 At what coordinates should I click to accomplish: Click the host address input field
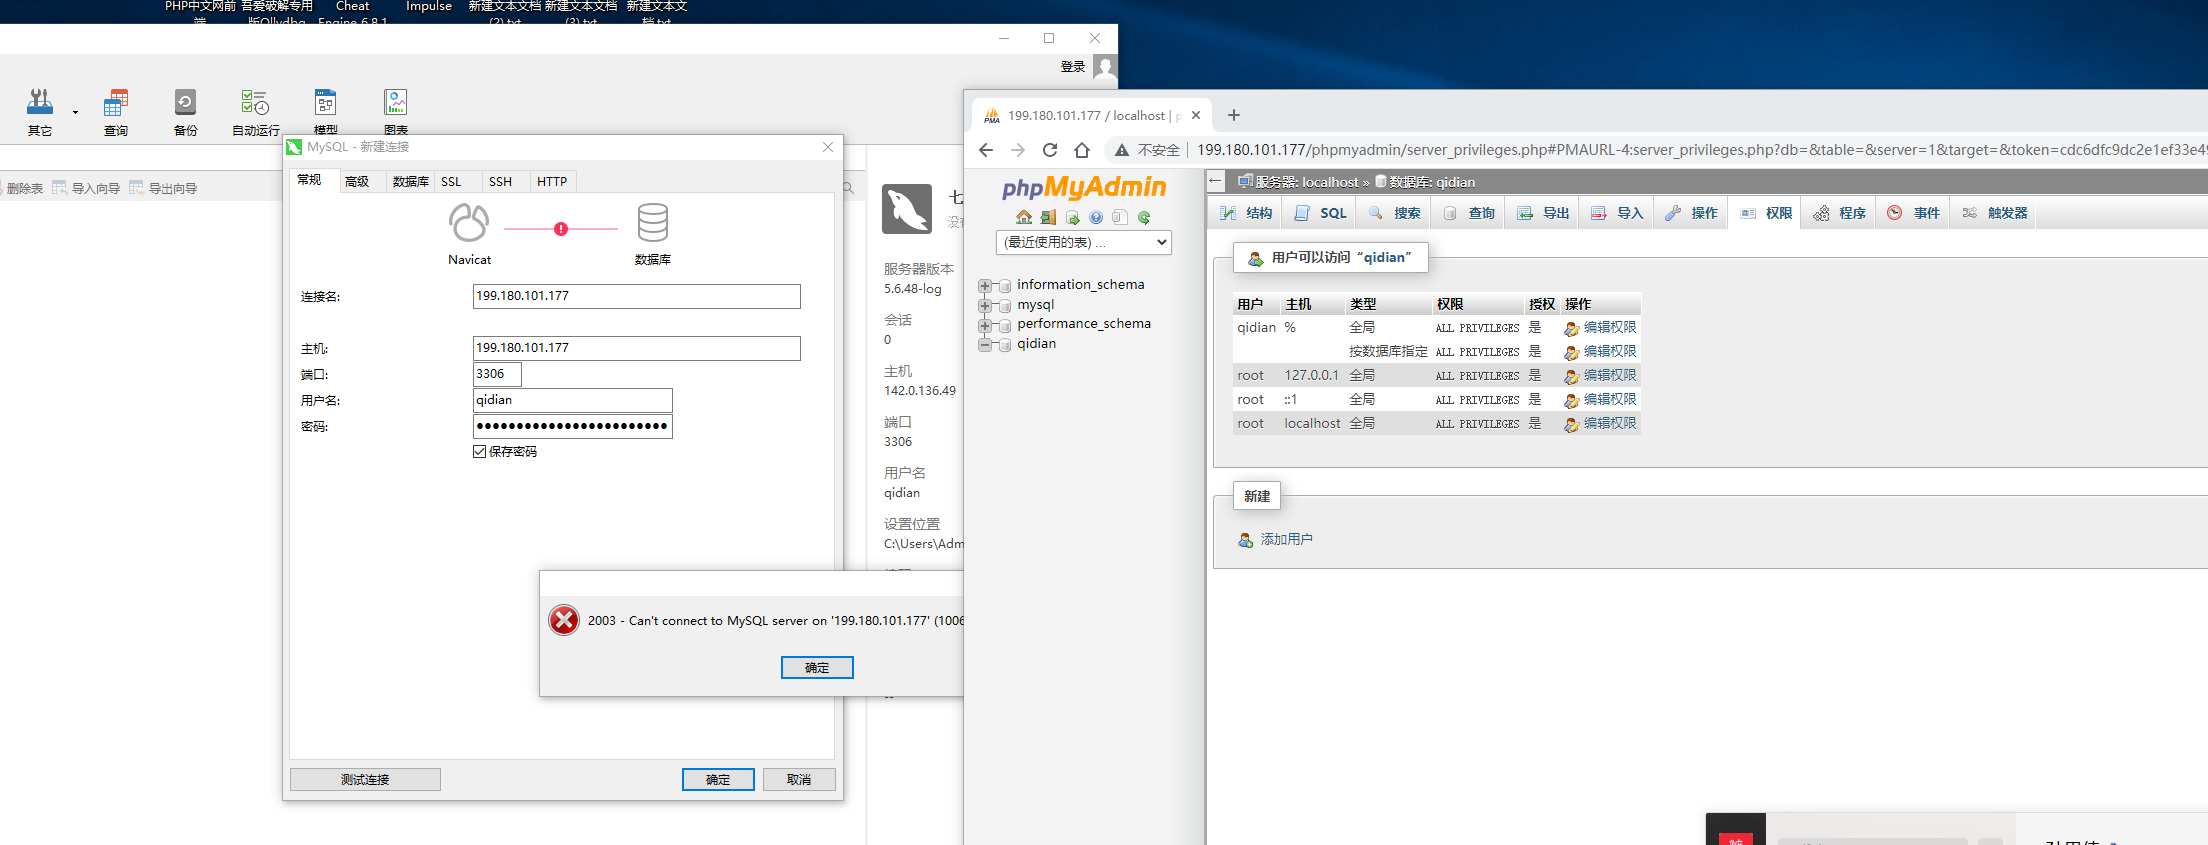click(x=636, y=348)
